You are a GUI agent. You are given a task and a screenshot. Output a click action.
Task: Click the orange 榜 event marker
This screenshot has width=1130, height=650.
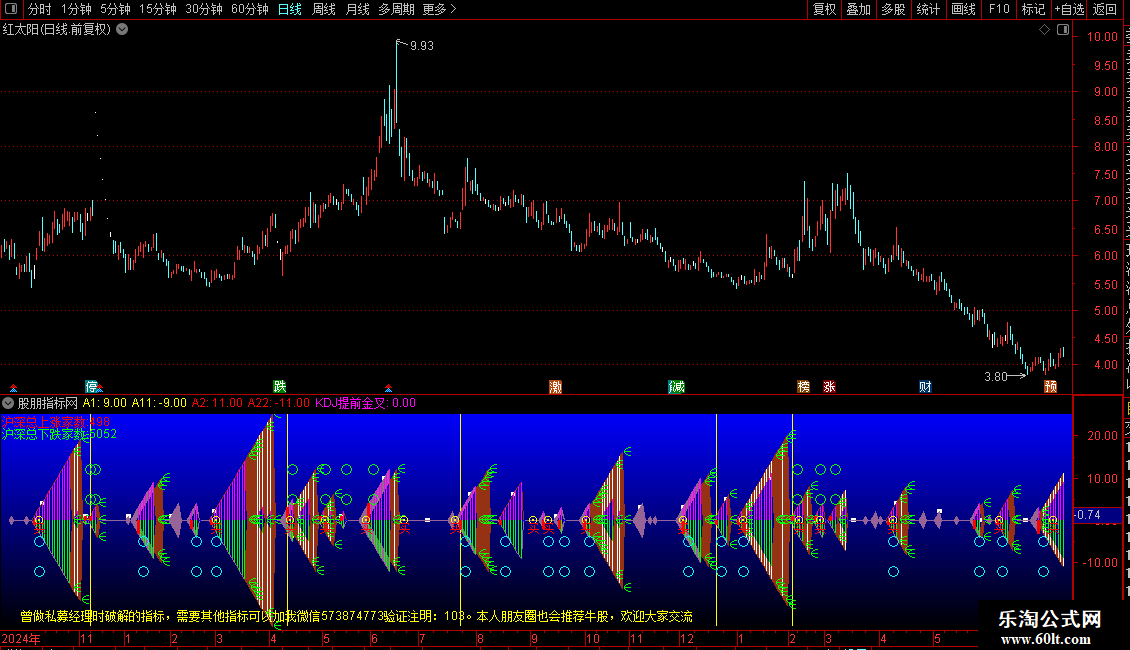click(x=804, y=386)
